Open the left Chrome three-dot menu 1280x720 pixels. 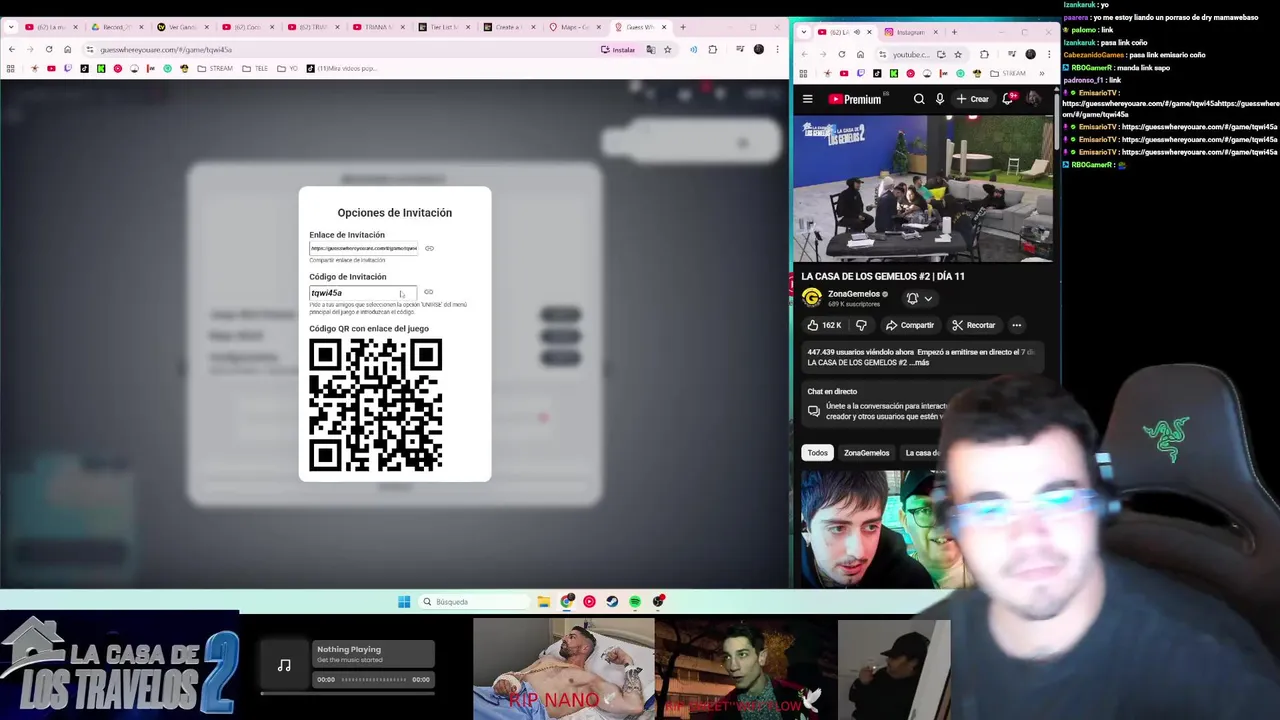pos(777,49)
